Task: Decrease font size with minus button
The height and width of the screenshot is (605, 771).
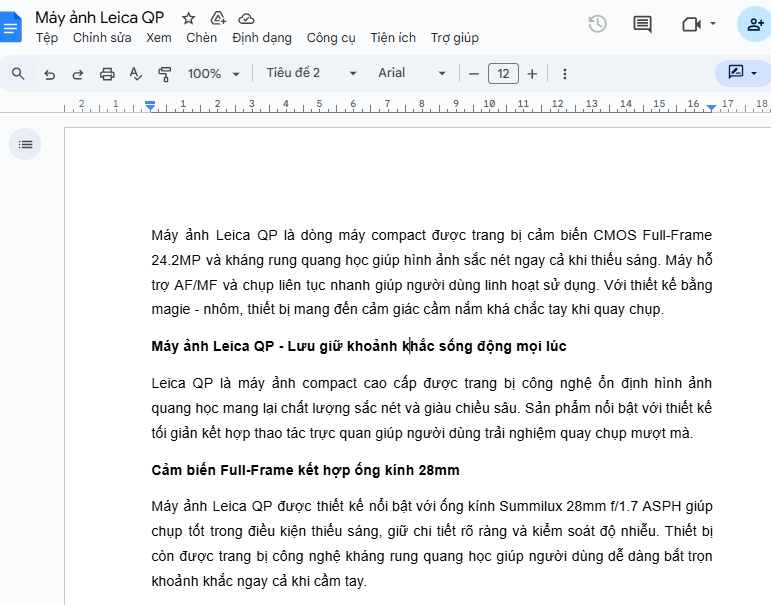Action: click(474, 74)
